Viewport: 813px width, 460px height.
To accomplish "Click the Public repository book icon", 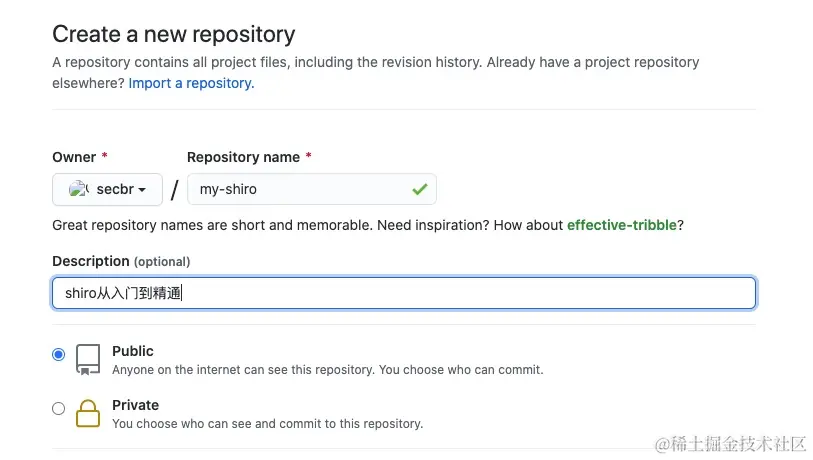I will click(89, 359).
